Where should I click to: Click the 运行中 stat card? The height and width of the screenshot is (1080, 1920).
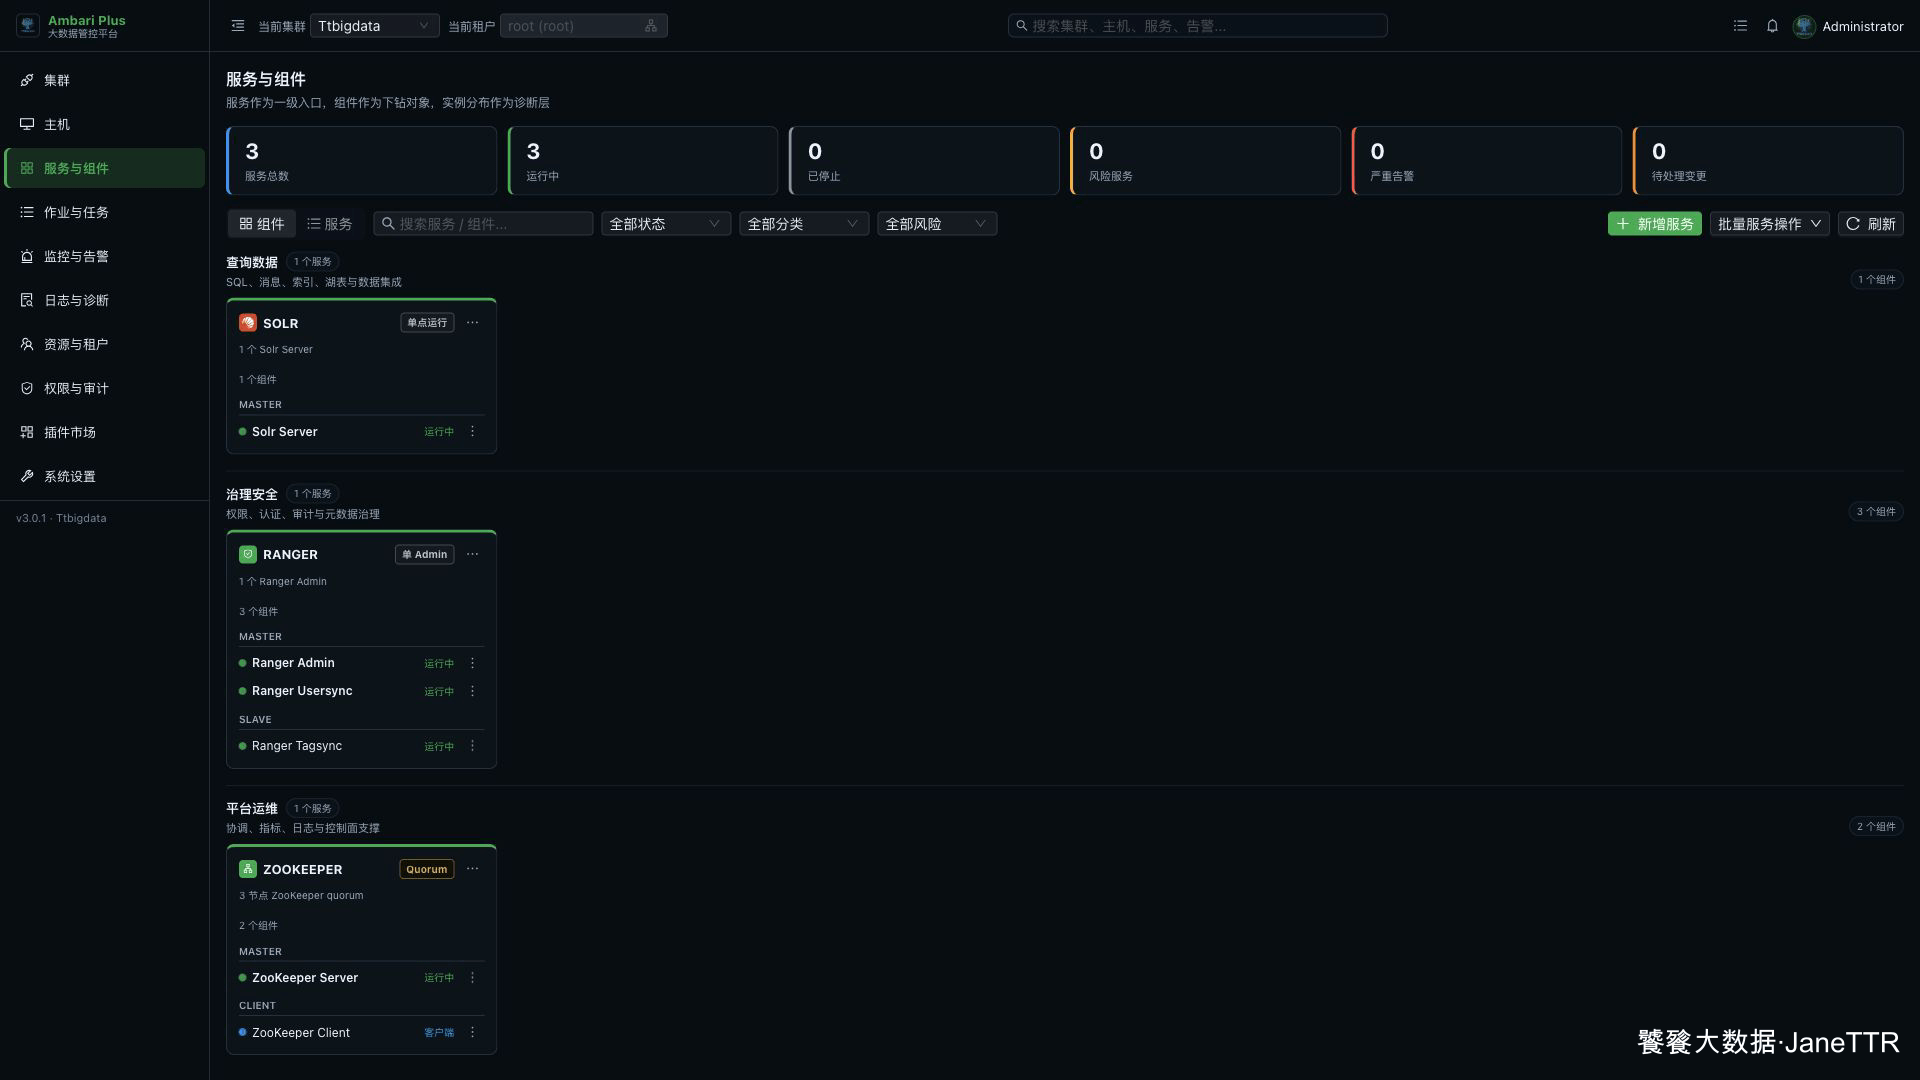tap(642, 160)
